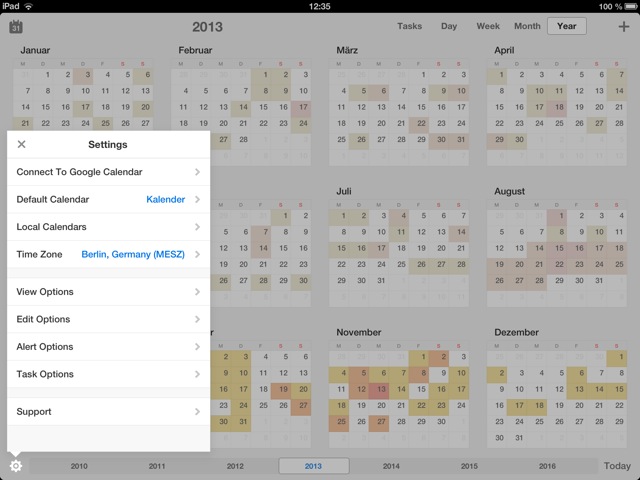
Task: Switch to the Month view tab
Action: click(527, 26)
